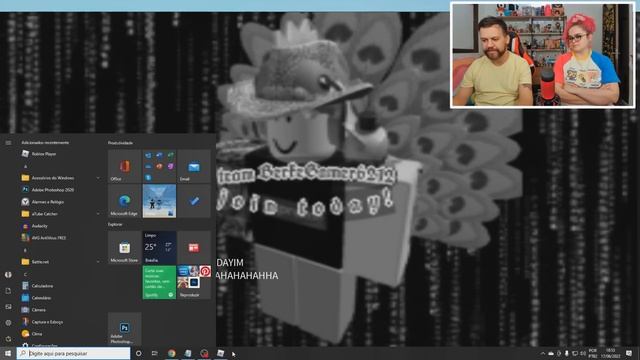
Task: Open the user account icon in Start sidebar
Action: (x=8, y=275)
